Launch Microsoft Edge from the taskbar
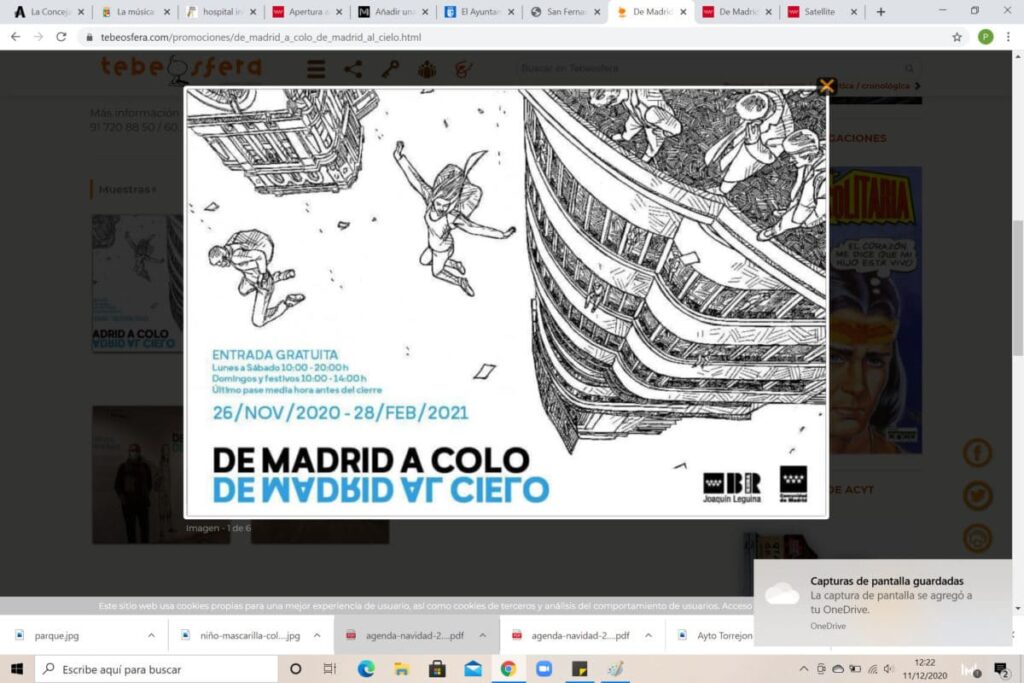The image size is (1024, 683). 366,669
